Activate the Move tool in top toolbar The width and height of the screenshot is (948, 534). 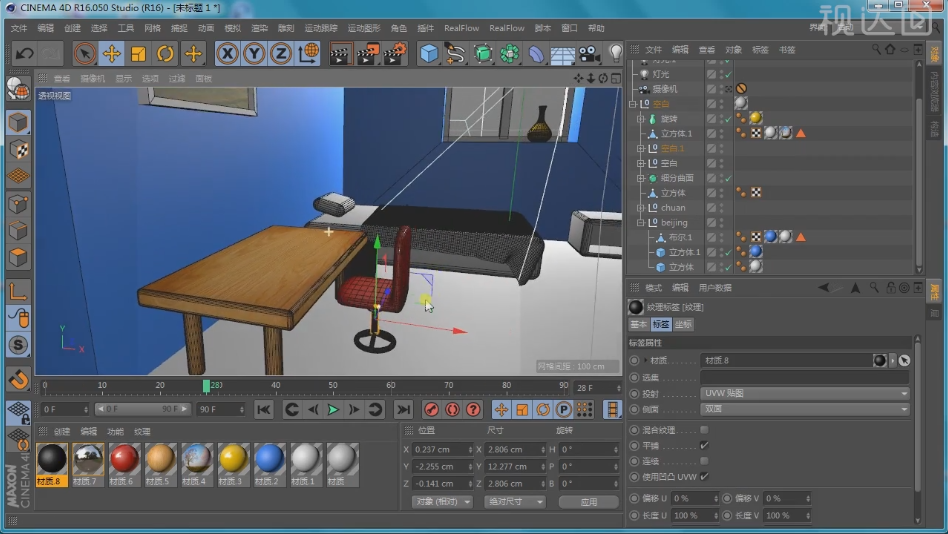[112, 54]
